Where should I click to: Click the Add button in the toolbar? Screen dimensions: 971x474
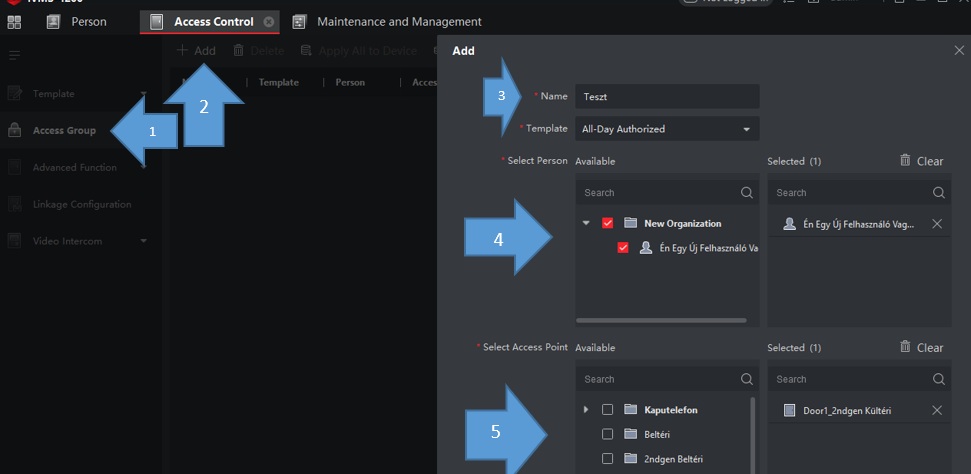tap(196, 51)
